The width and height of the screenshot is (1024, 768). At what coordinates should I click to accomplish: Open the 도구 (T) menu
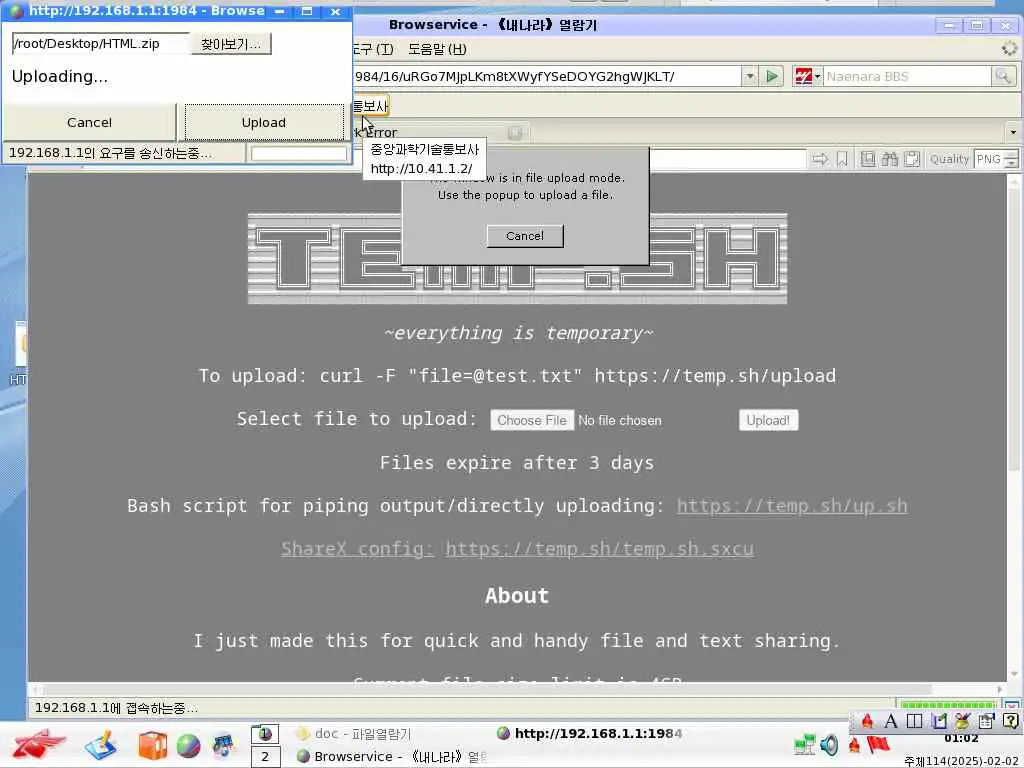372,49
